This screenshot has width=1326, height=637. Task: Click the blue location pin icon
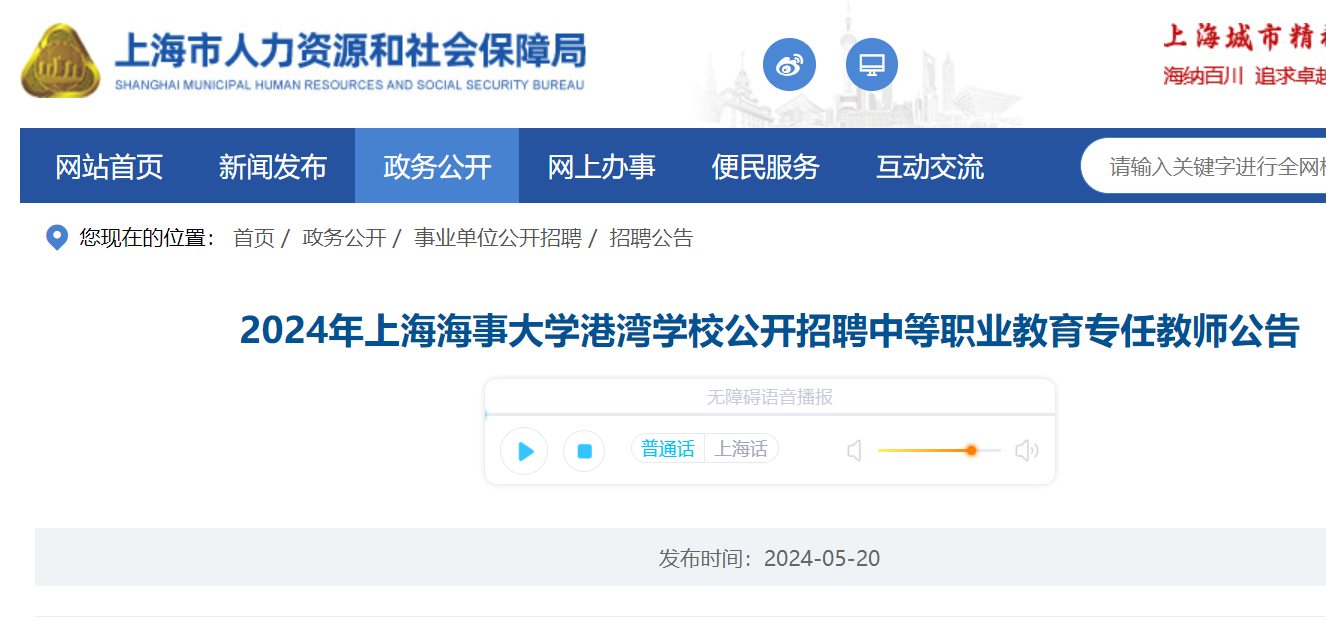click(x=57, y=238)
